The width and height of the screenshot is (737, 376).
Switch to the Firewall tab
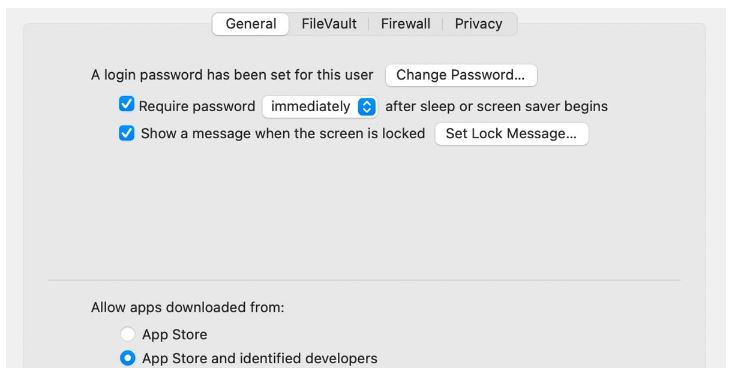[x=406, y=24]
